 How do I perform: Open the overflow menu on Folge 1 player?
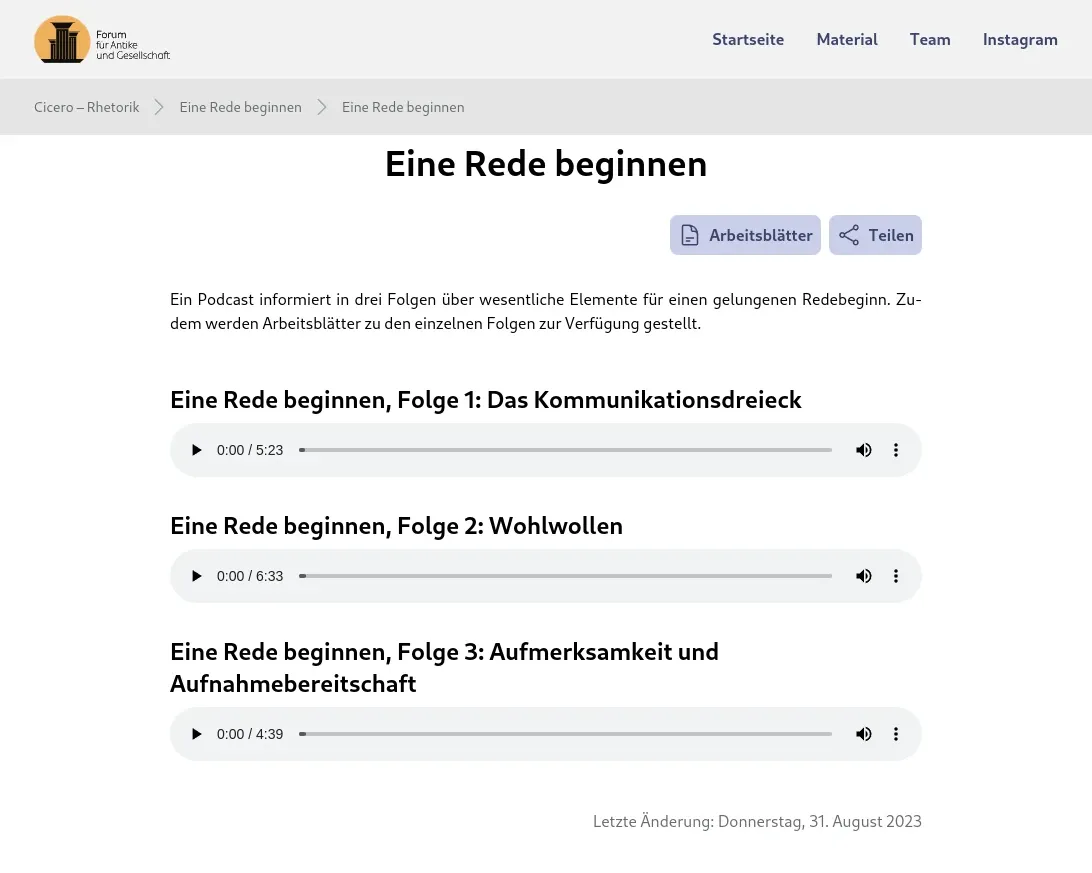(896, 450)
